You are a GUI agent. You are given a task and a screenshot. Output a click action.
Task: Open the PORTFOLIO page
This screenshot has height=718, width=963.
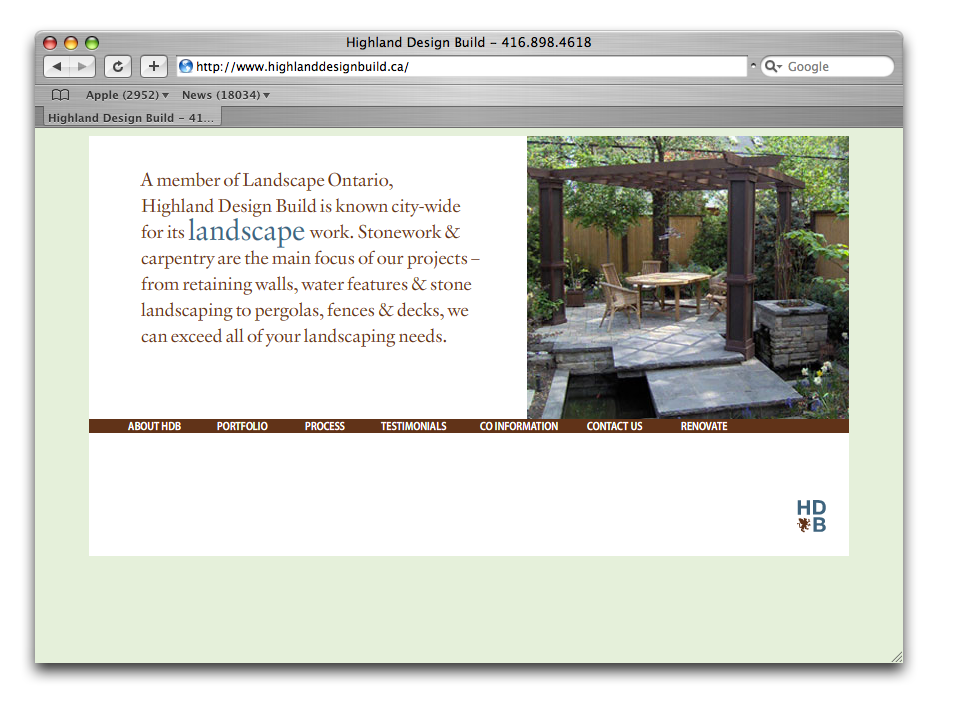pyautogui.click(x=242, y=426)
